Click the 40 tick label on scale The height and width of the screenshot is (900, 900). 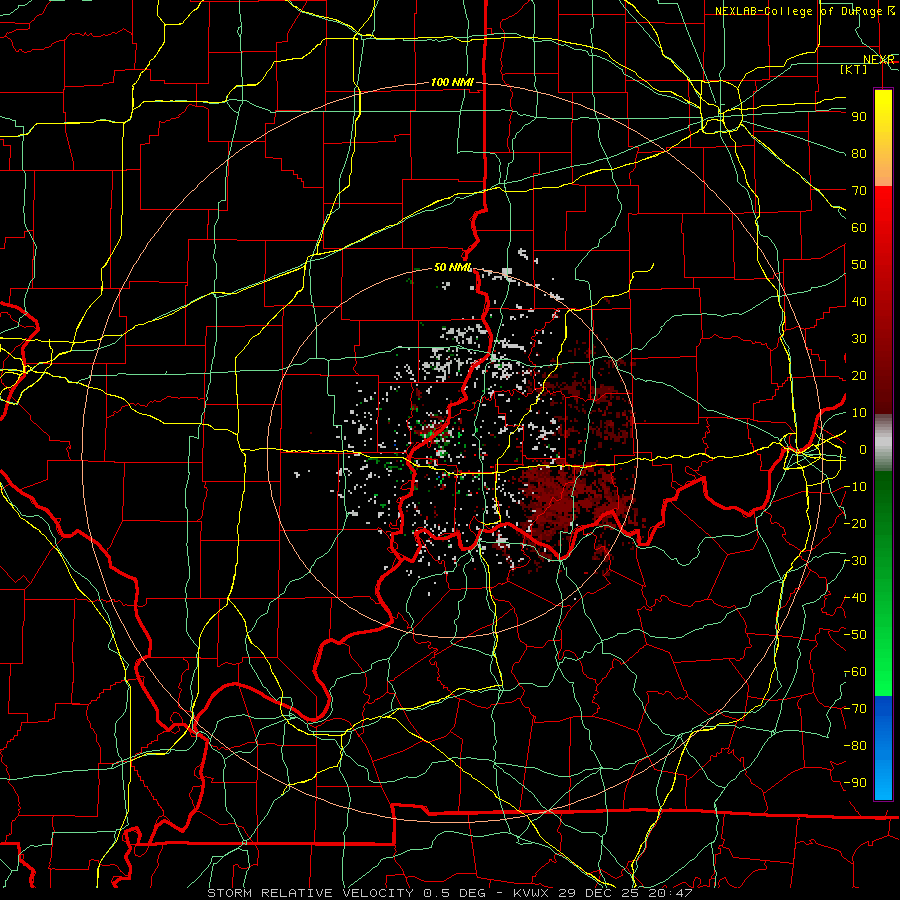859,301
